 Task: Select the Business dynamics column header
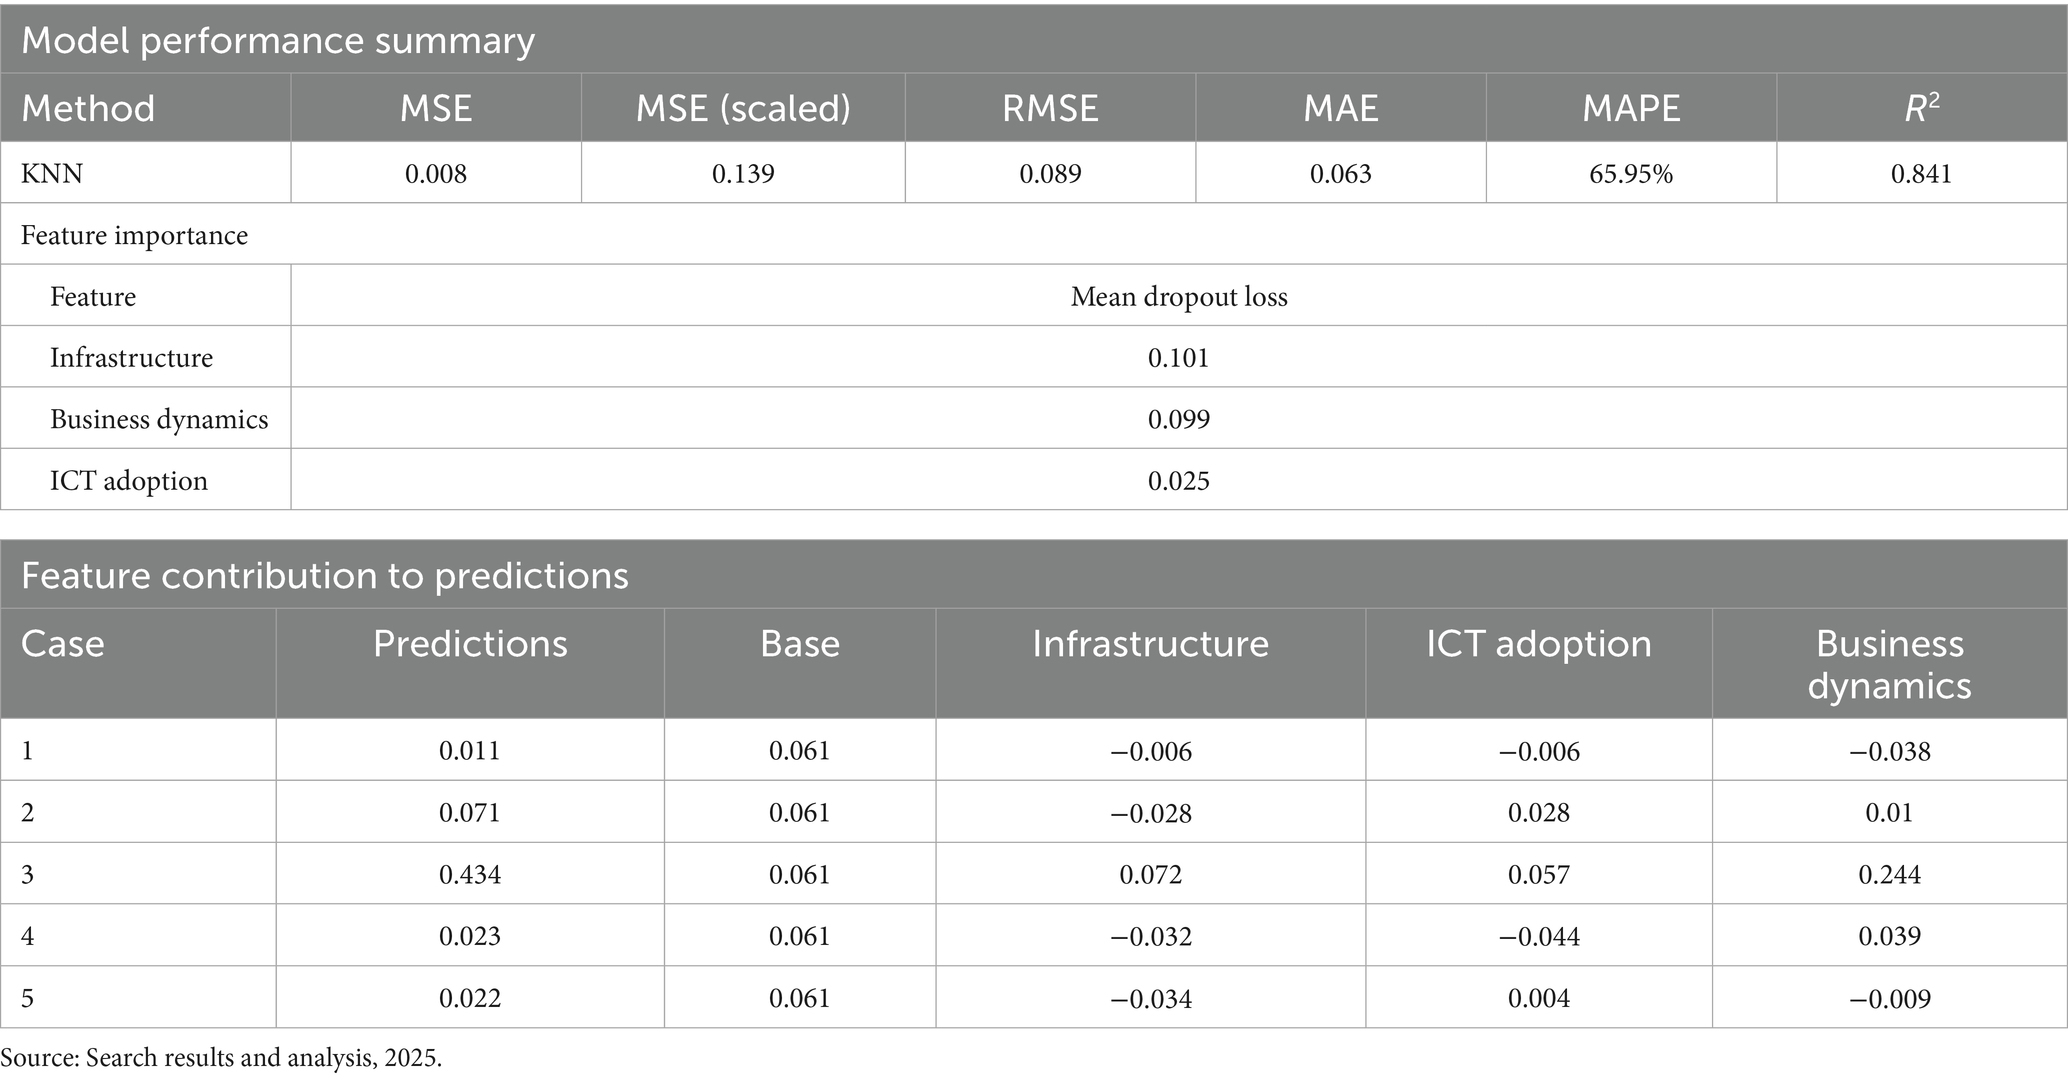tap(1889, 664)
